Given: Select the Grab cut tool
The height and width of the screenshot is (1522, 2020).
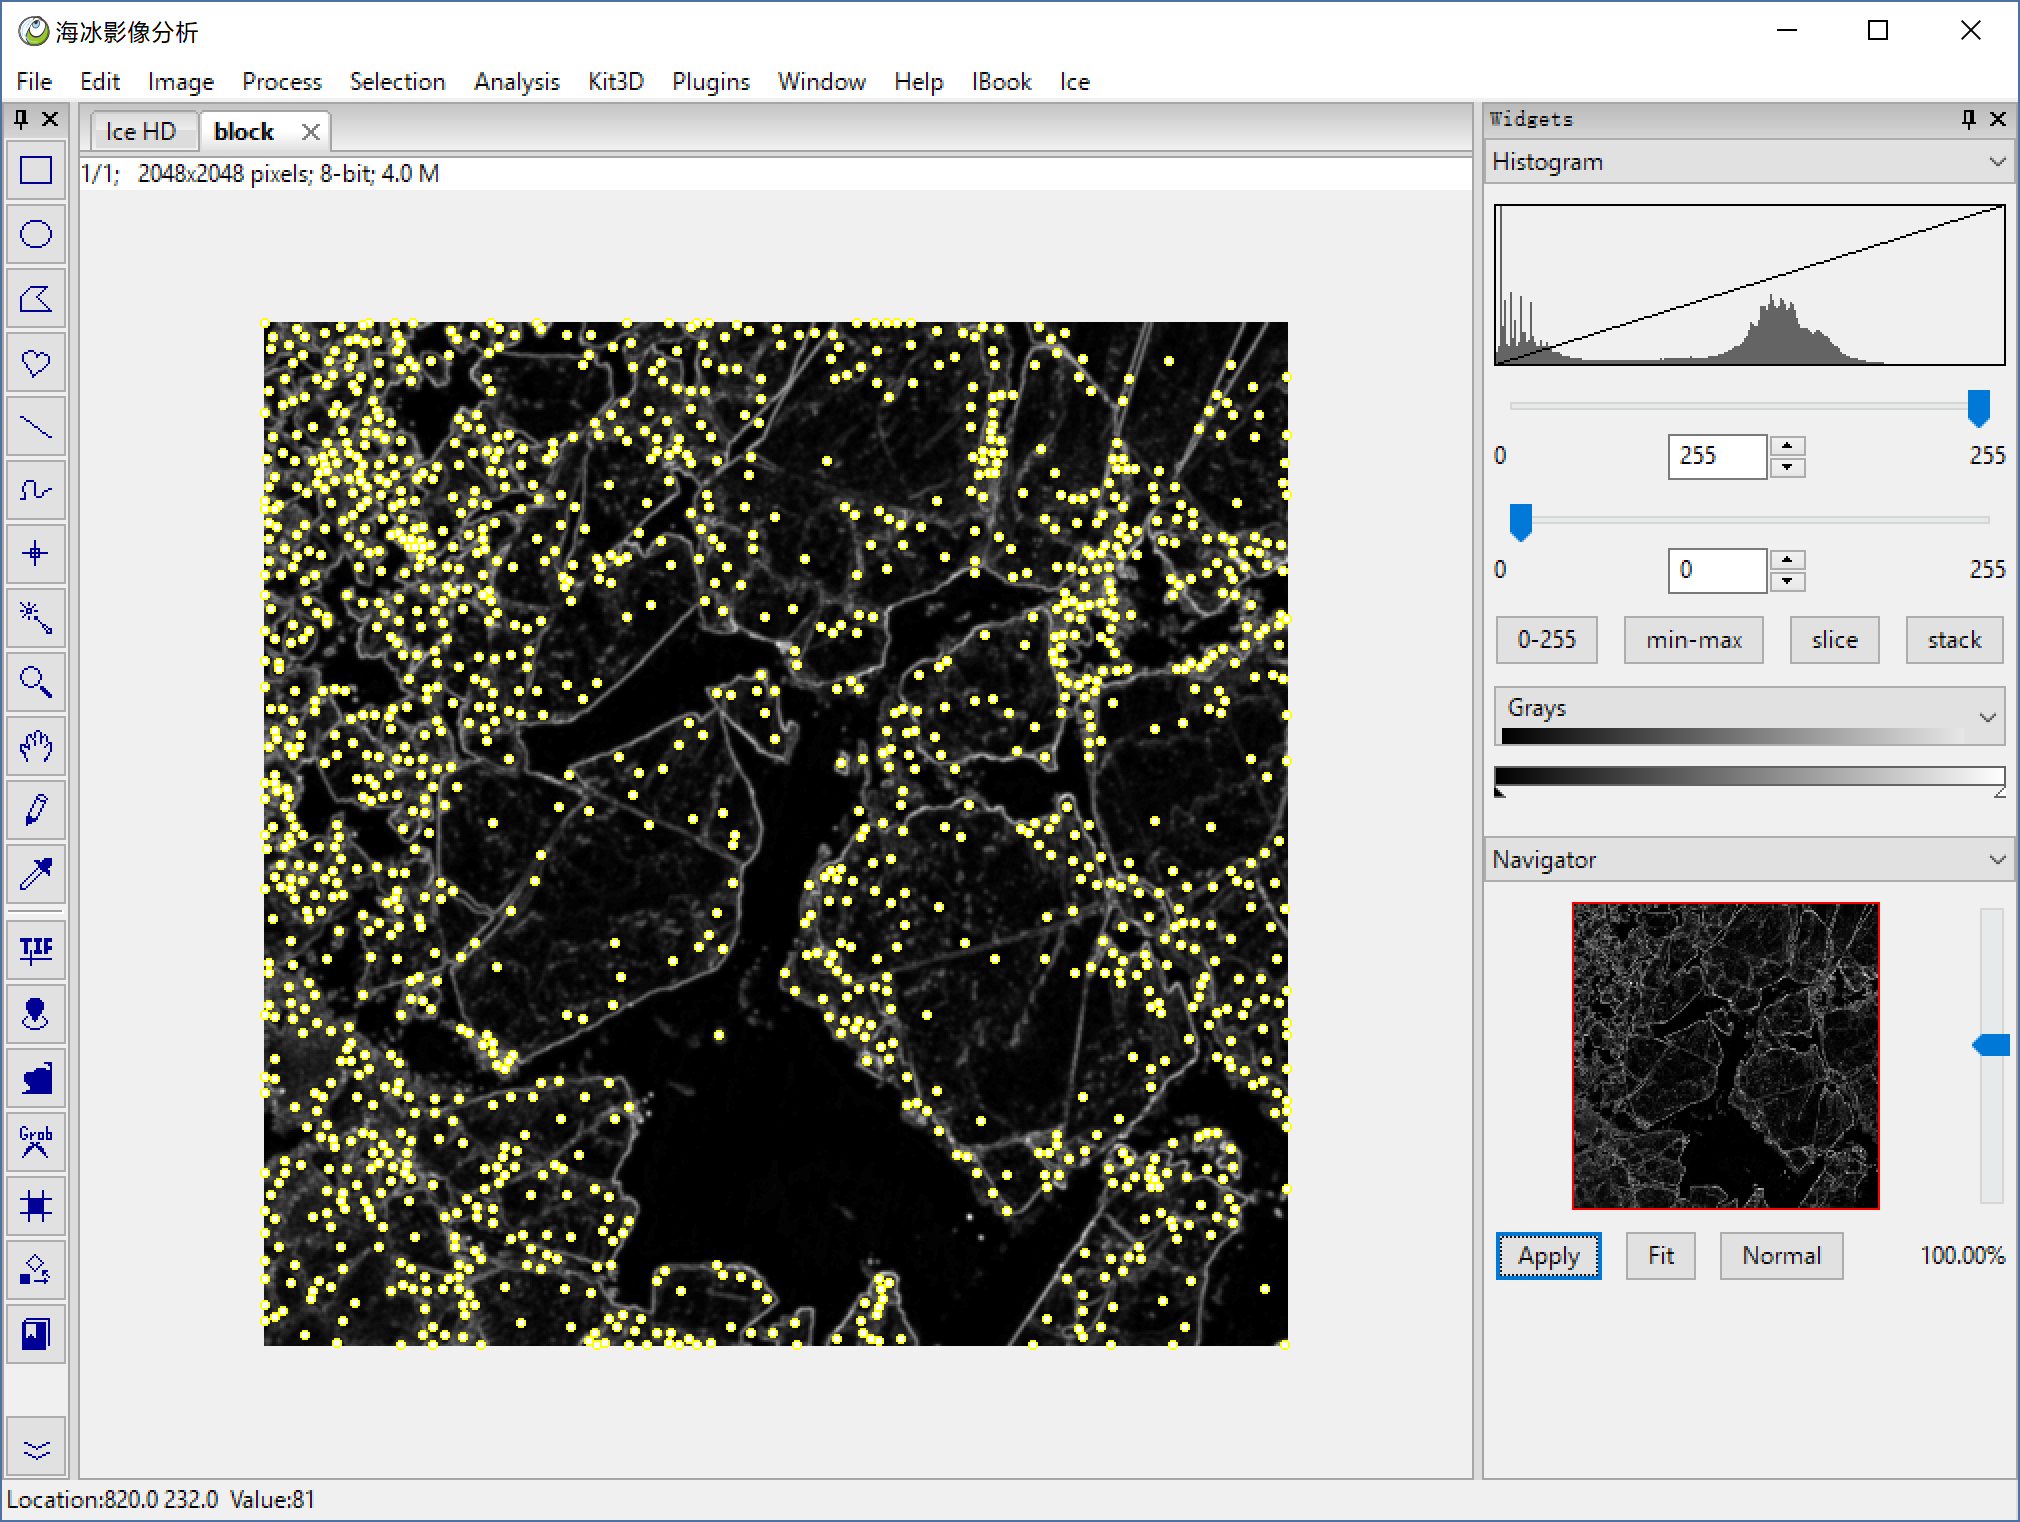Looking at the screenshot, I should coord(36,1141).
